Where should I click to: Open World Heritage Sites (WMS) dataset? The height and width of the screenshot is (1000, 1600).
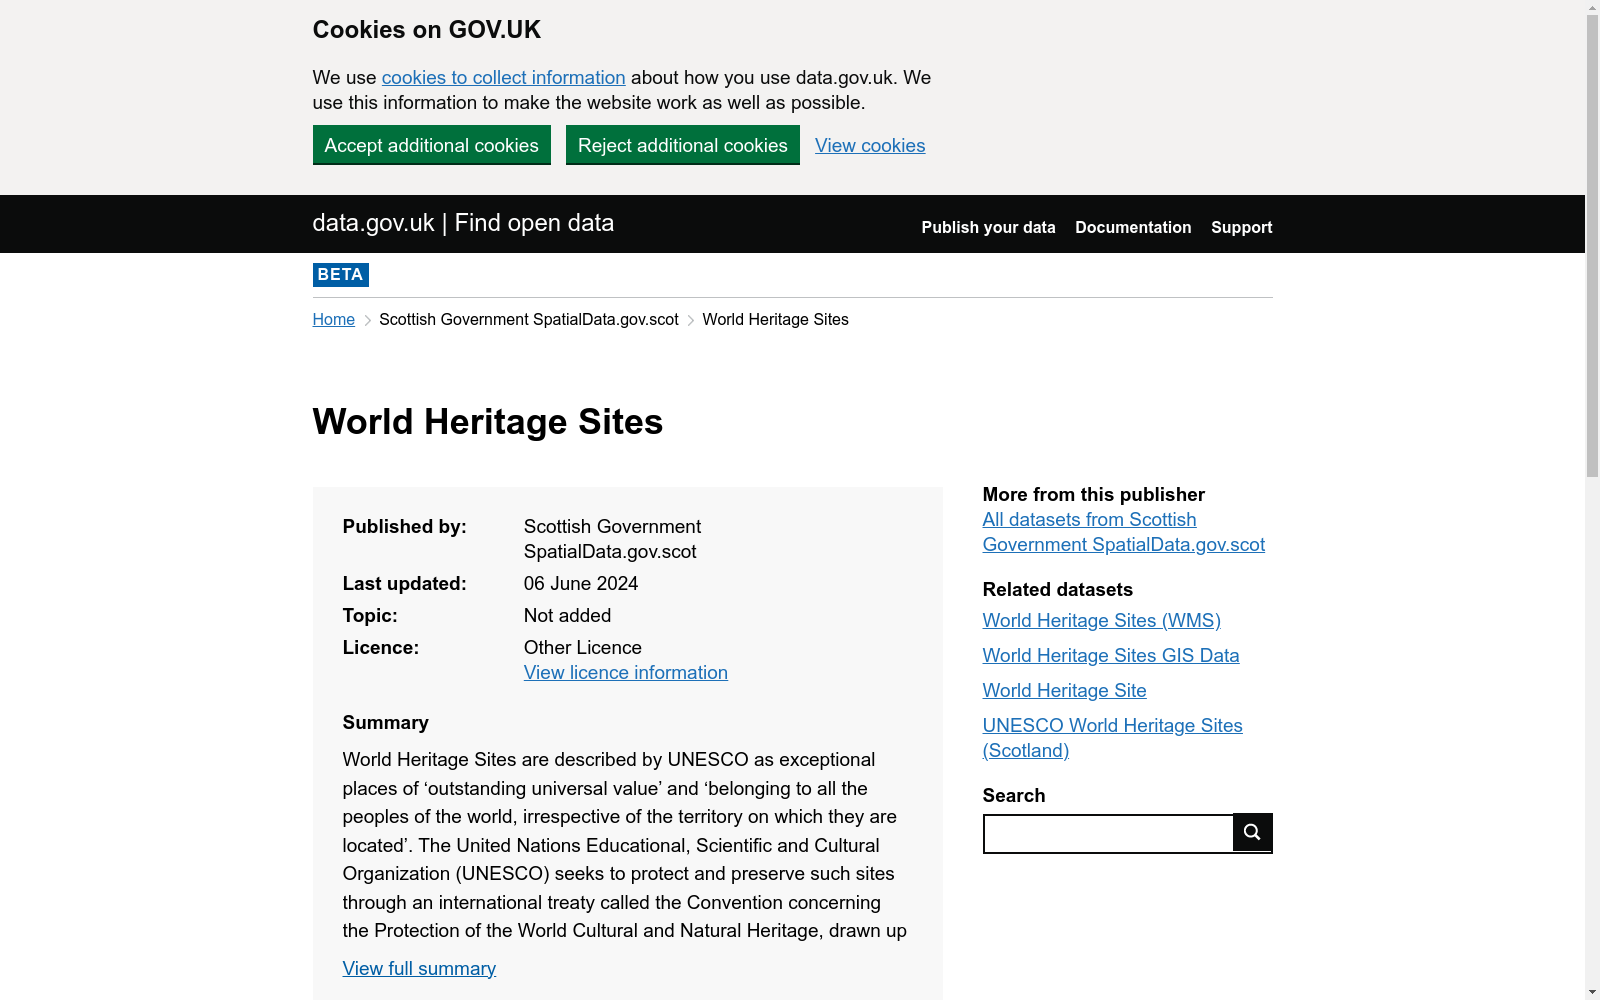pos(1102,621)
